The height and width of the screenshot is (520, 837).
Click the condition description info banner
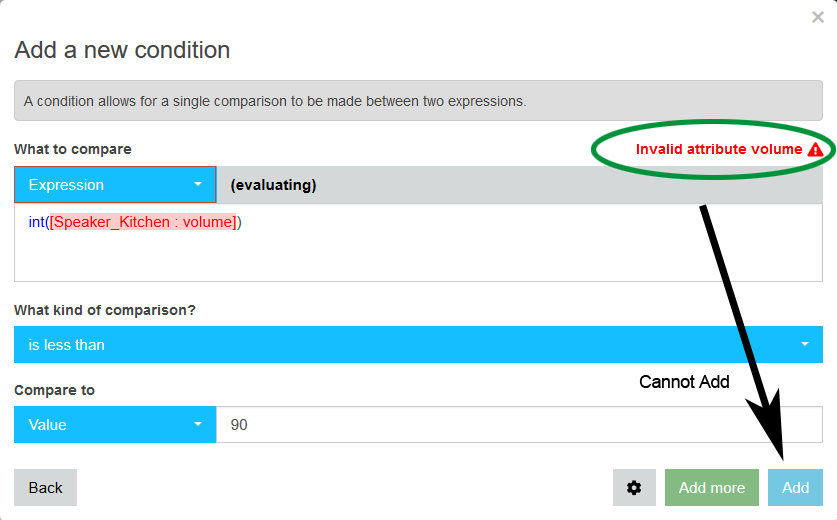pyautogui.click(x=418, y=100)
